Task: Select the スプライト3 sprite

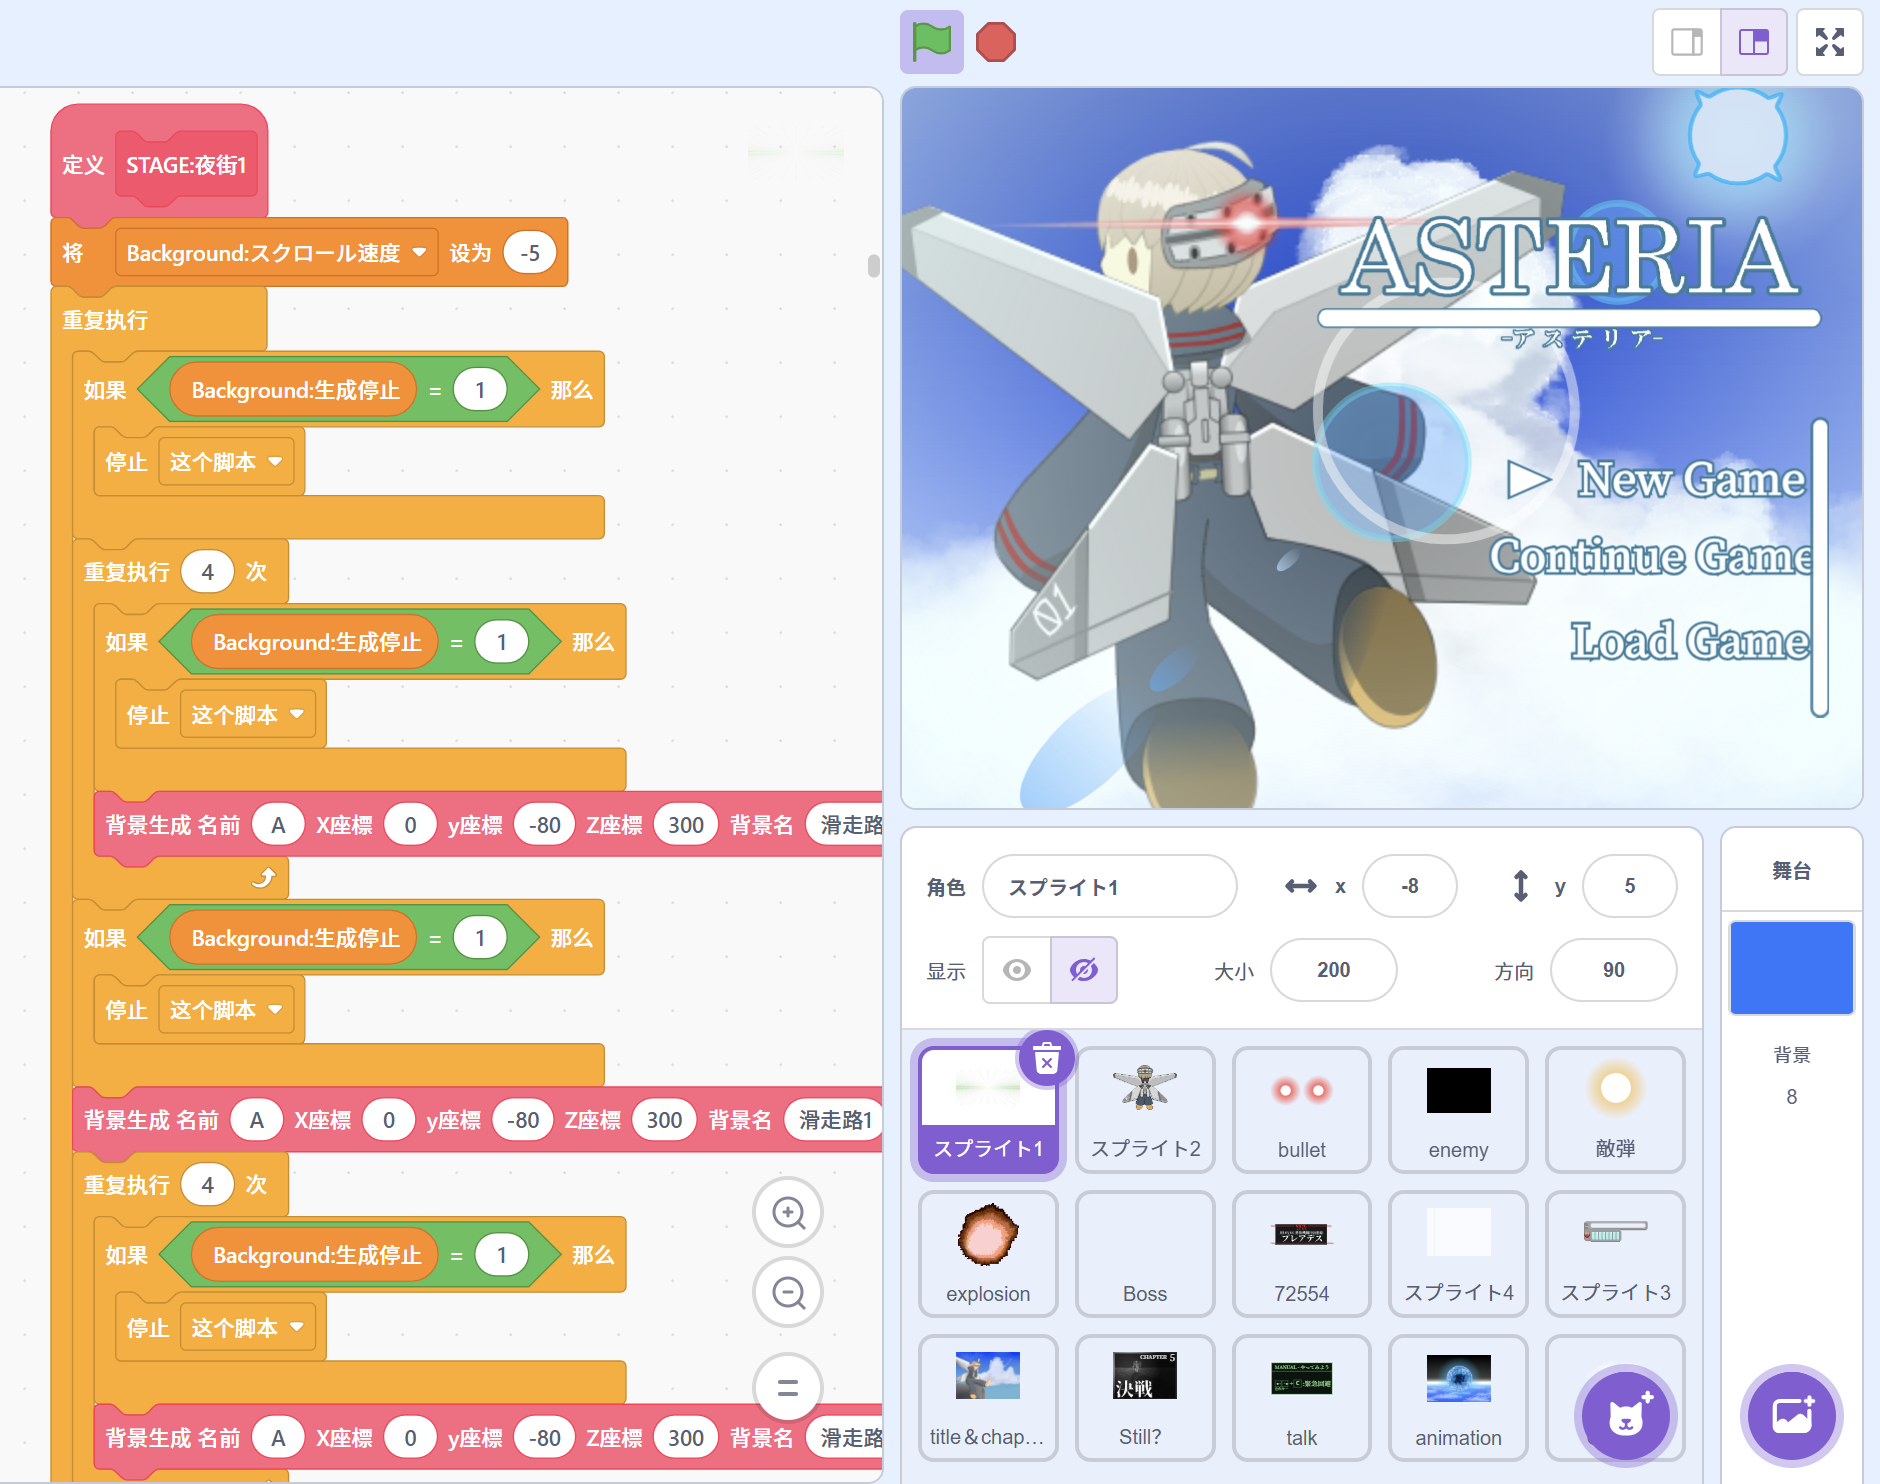Action: (1615, 1253)
